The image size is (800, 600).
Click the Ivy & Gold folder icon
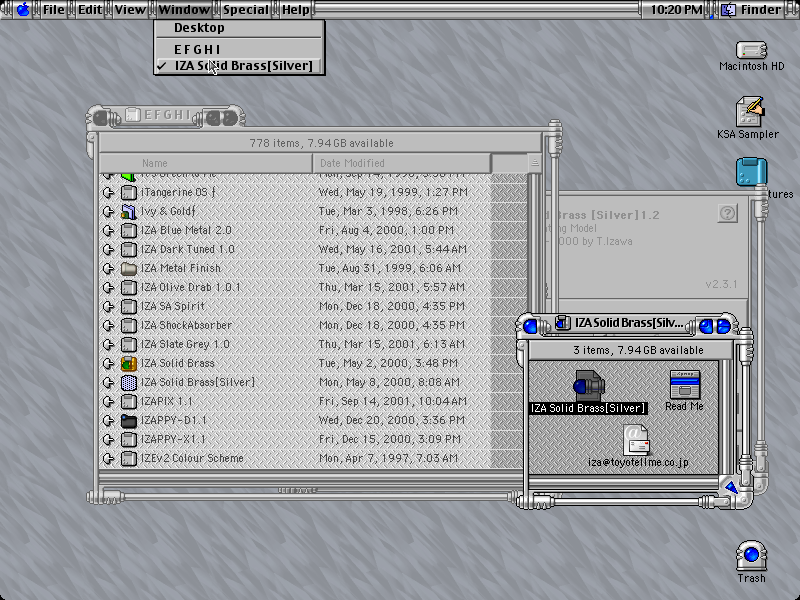[129, 211]
